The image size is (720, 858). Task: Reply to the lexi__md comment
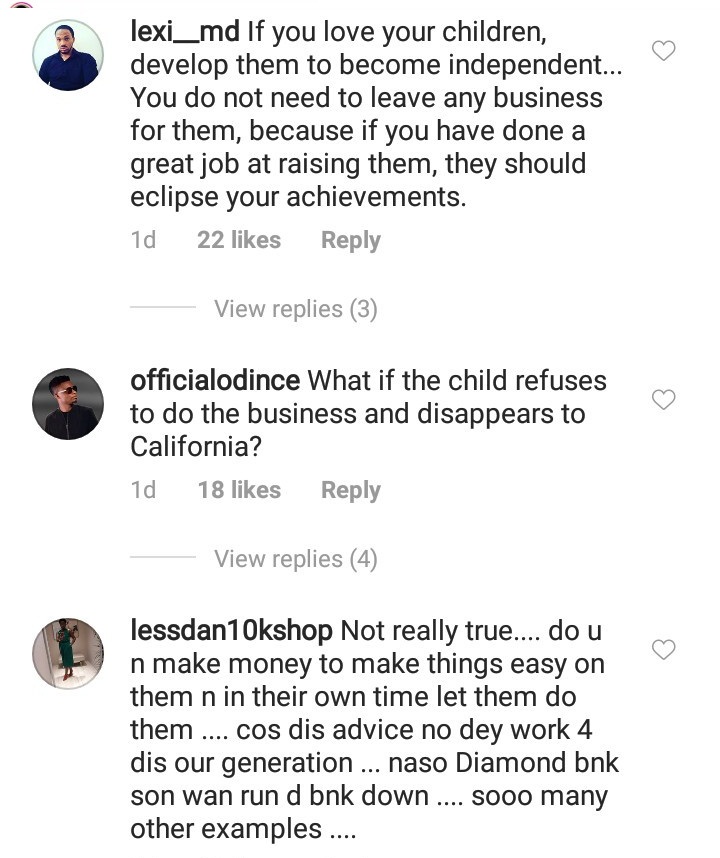(x=350, y=240)
